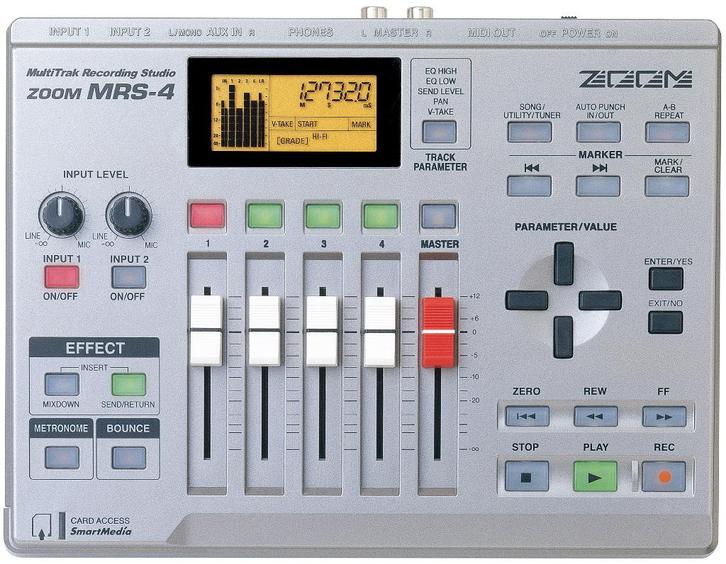Click the 'PHONES' jack label

[x=310, y=32]
